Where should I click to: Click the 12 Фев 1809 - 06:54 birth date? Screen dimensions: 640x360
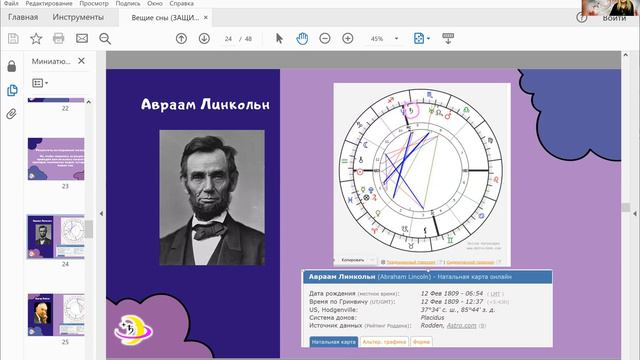pos(452,293)
